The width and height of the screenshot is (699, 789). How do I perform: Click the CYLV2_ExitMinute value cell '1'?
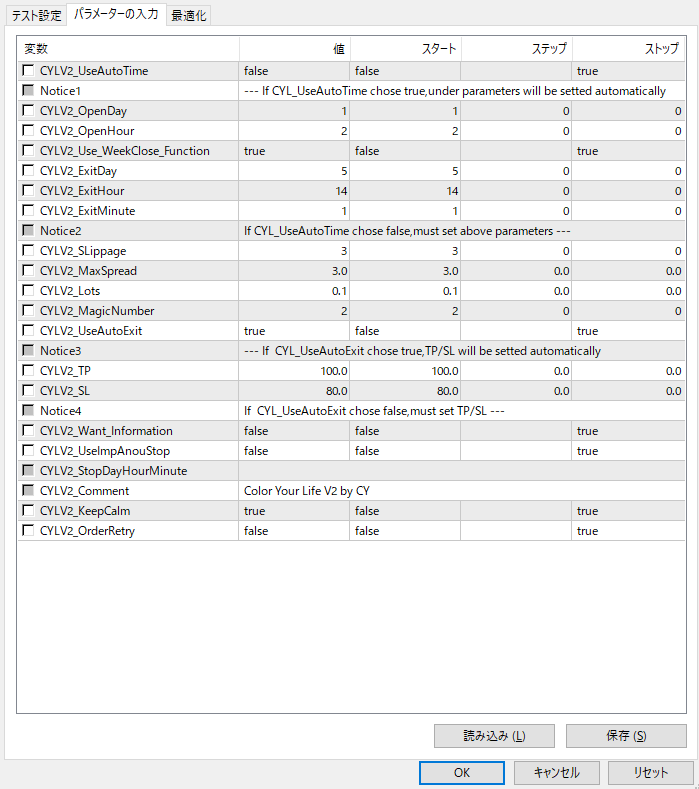point(294,211)
